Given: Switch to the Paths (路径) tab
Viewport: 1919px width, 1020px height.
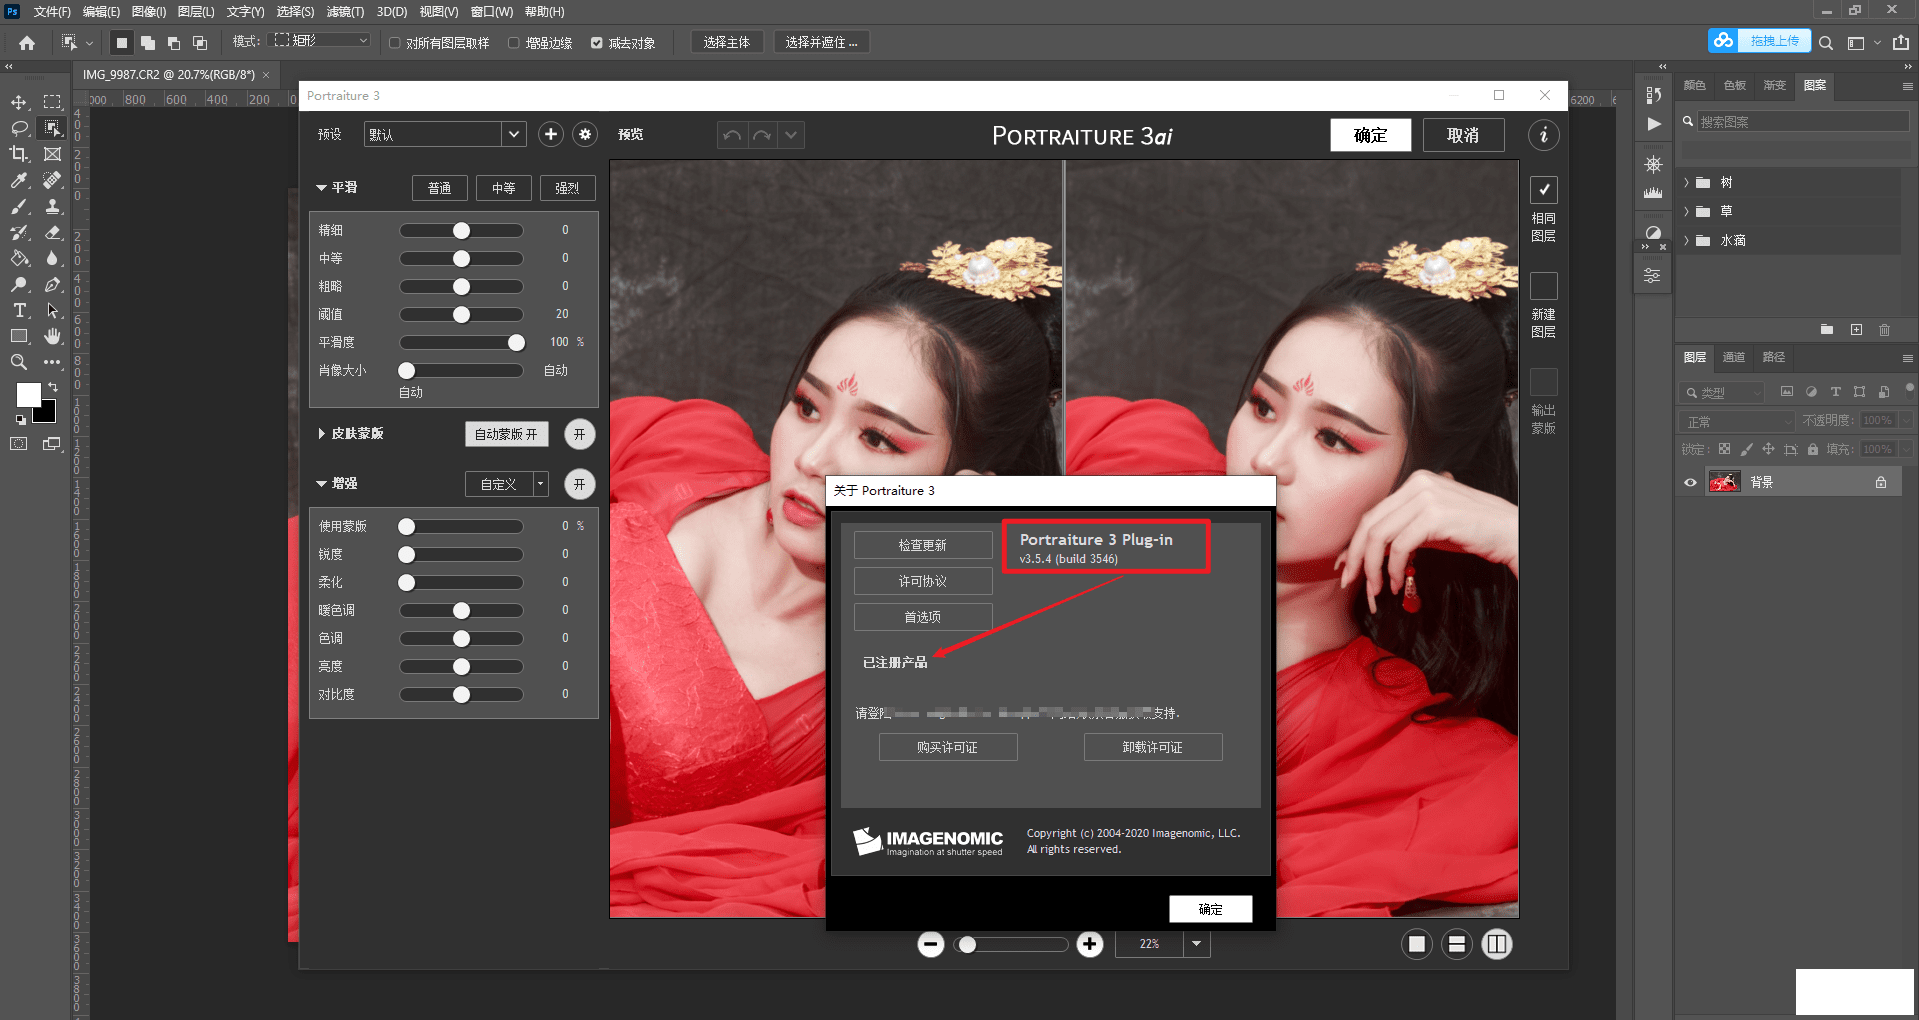Looking at the screenshot, I should 1773,357.
